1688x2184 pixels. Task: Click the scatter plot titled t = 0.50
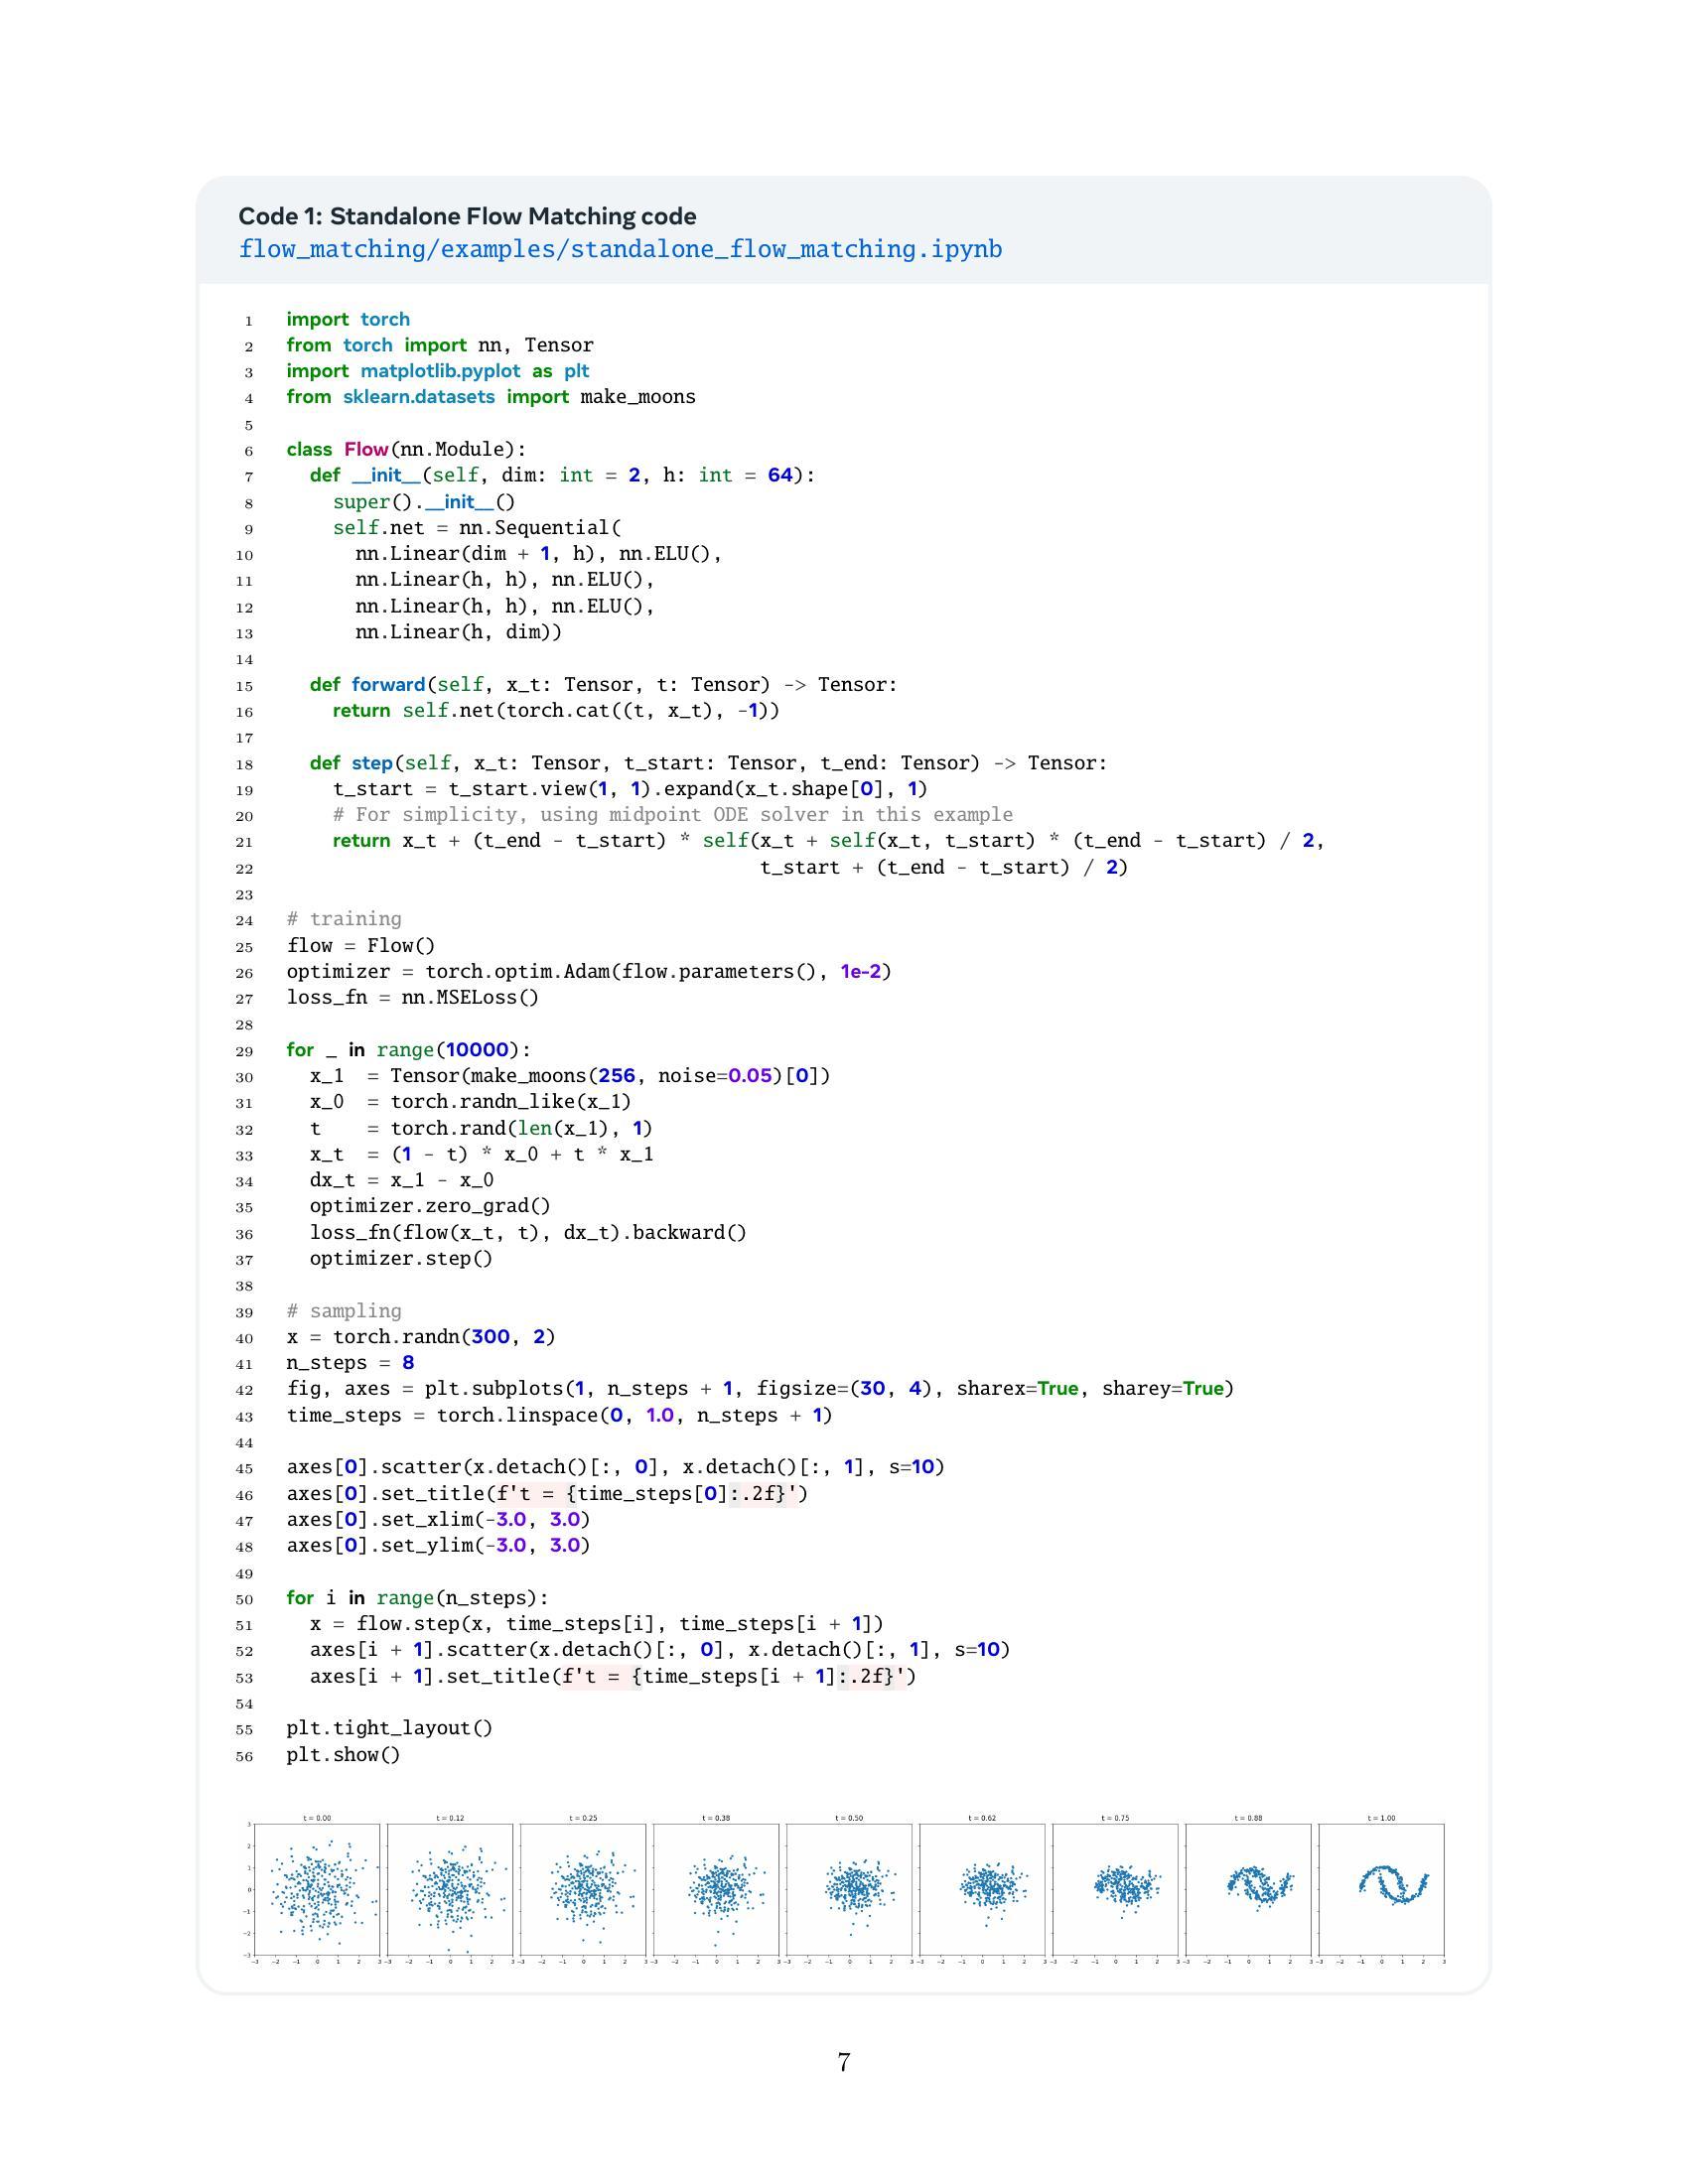tap(849, 1889)
